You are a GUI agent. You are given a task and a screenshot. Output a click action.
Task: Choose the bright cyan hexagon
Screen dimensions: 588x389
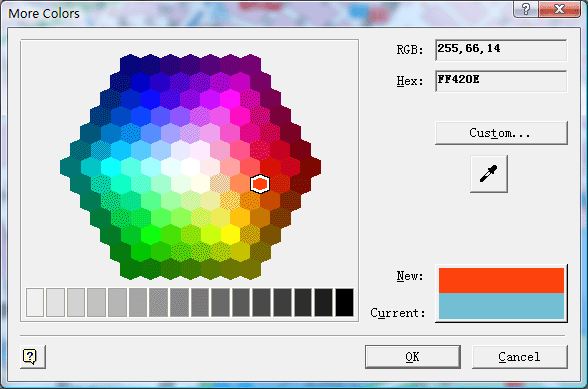(110, 167)
